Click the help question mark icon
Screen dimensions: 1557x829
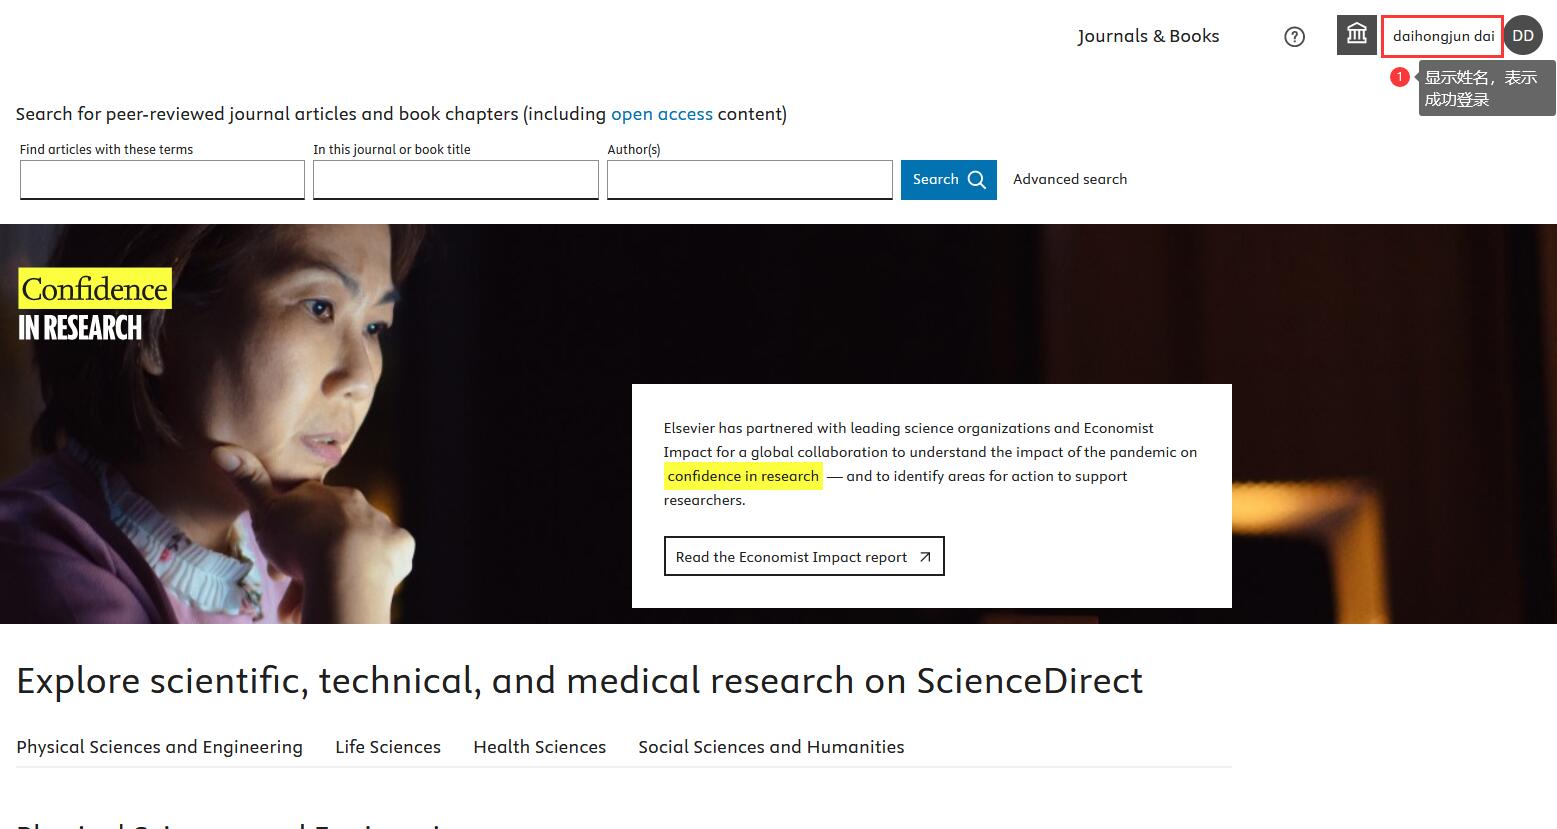click(x=1294, y=37)
